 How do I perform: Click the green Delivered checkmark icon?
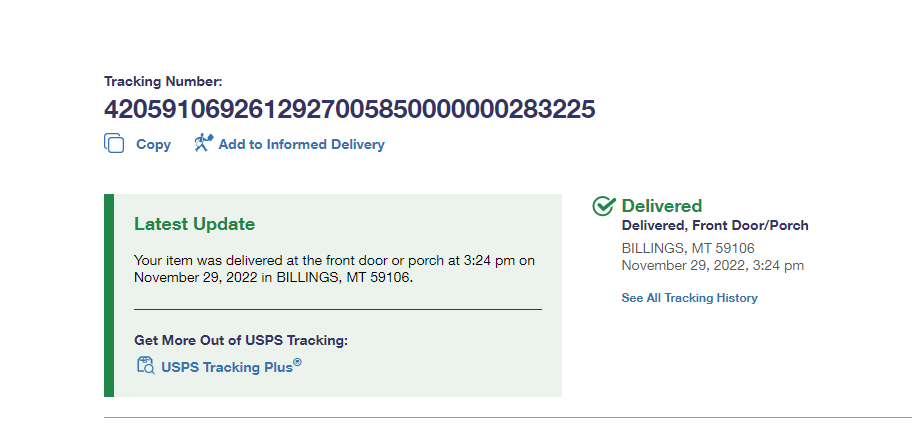pyautogui.click(x=603, y=206)
